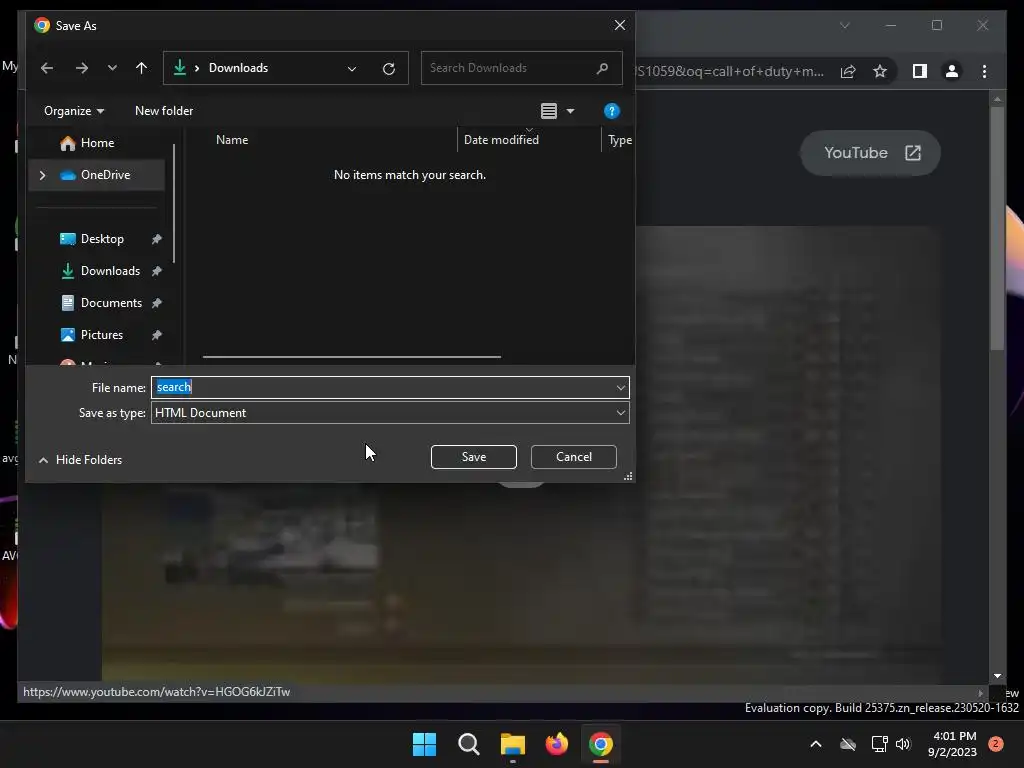Image resolution: width=1024 pixels, height=768 pixels.
Task: Click pin icon next to Pictures
Action: tap(157, 335)
